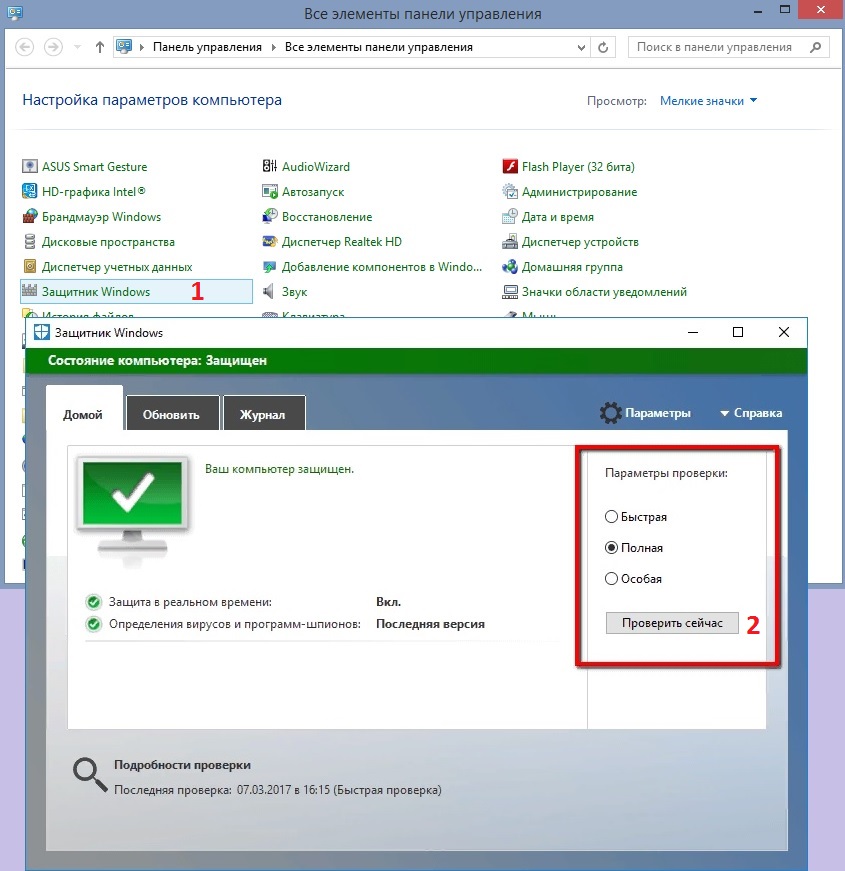Open the Дата и время clock icon

point(509,216)
